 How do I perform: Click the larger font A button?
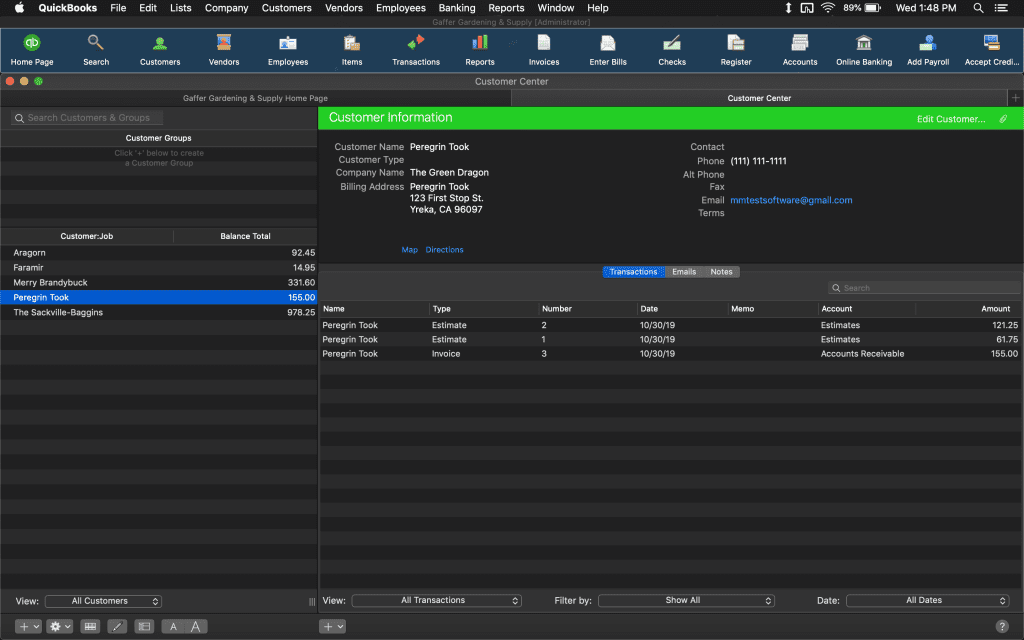point(195,626)
